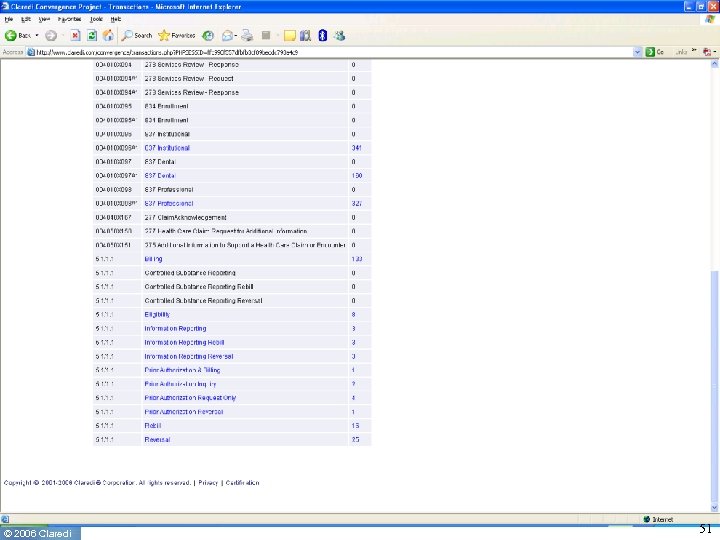Click the yellow note toolbar icon

click(x=289, y=35)
